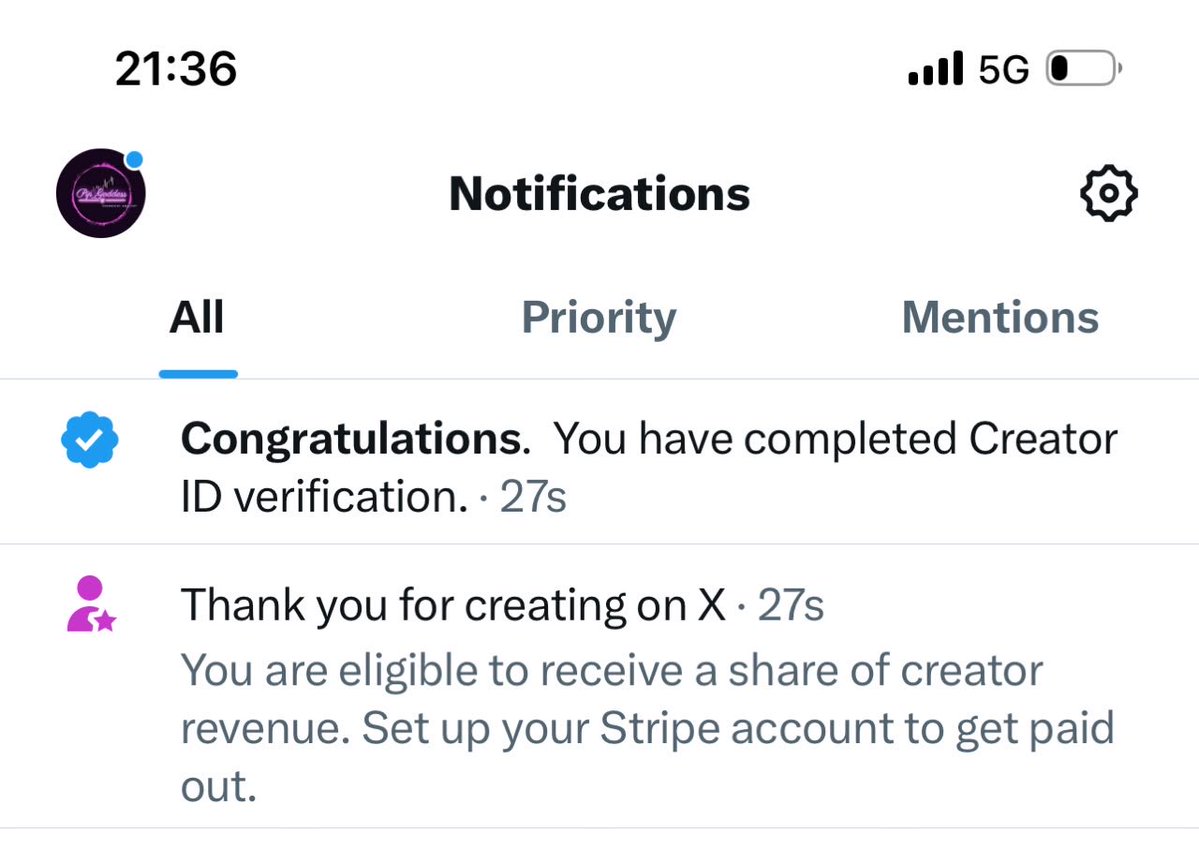1199x849 pixels.
Task: Tap the cellular signal bars icon
Action: pyautogui.click(x=935, y=68)
